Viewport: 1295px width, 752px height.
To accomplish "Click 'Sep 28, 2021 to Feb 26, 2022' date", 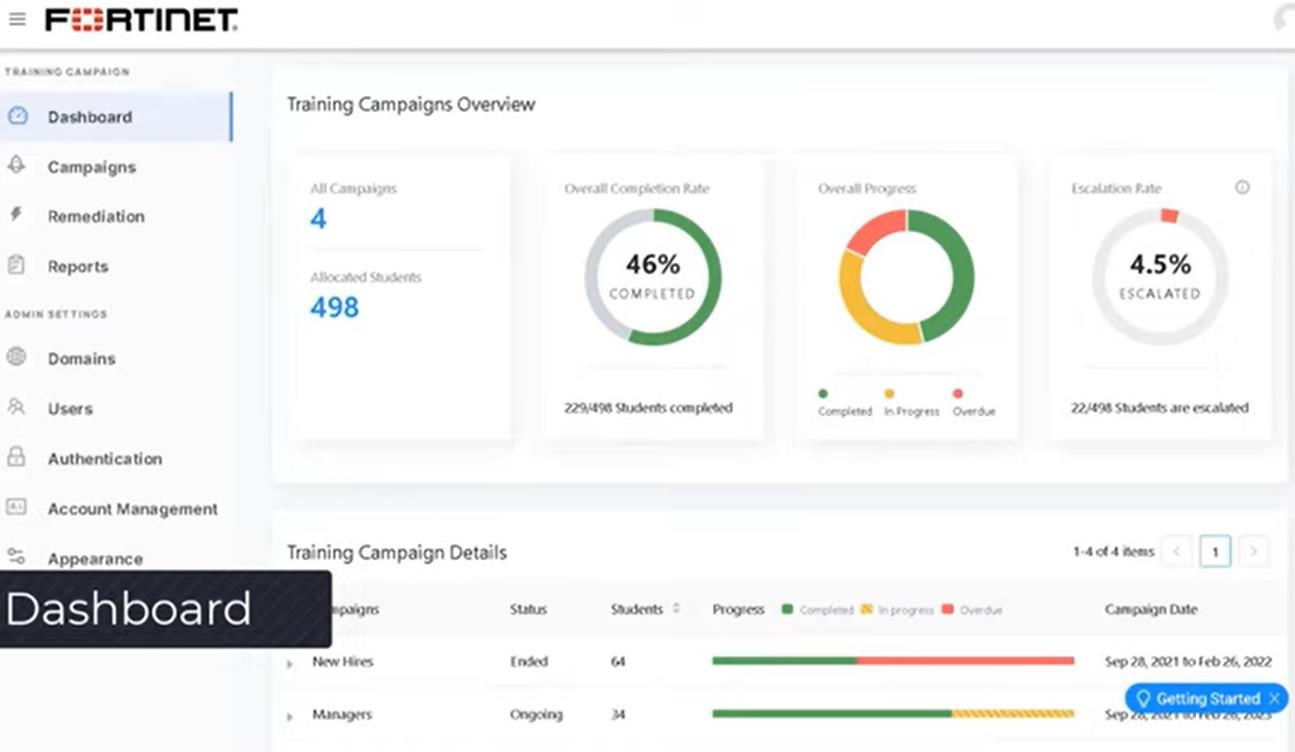I will pyautogui.click(x=1190, y=662).
